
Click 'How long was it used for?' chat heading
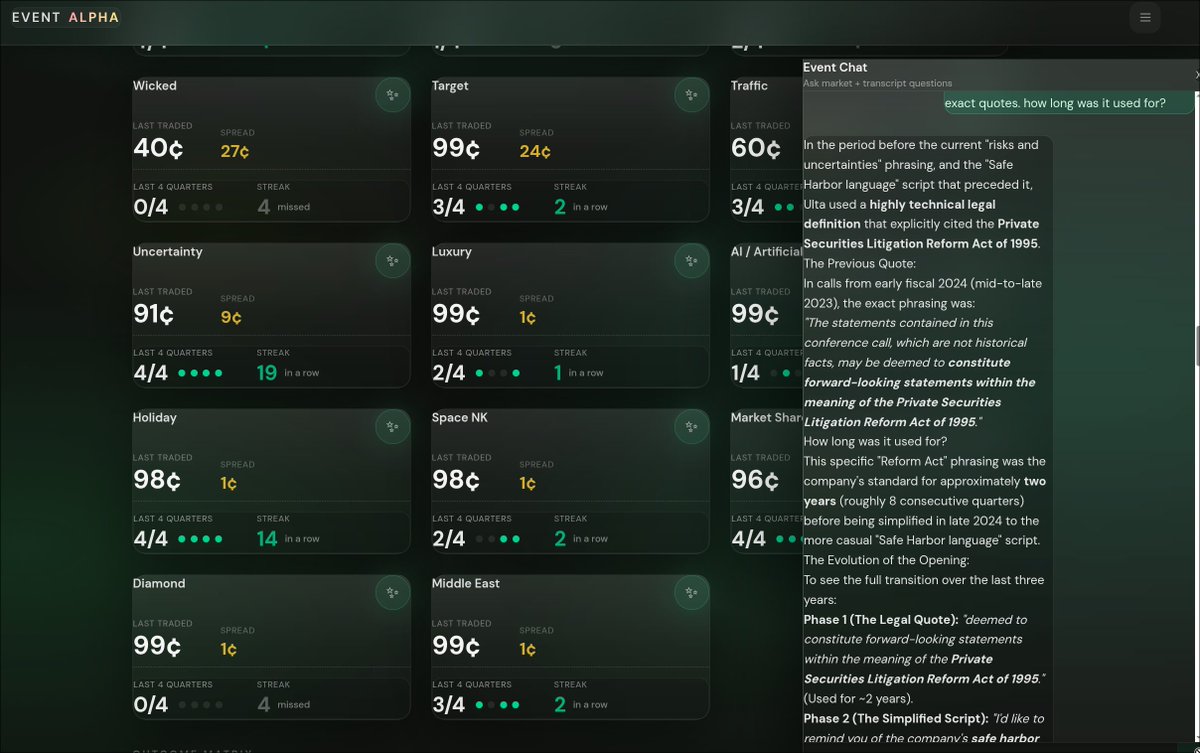tap(876, 442)
